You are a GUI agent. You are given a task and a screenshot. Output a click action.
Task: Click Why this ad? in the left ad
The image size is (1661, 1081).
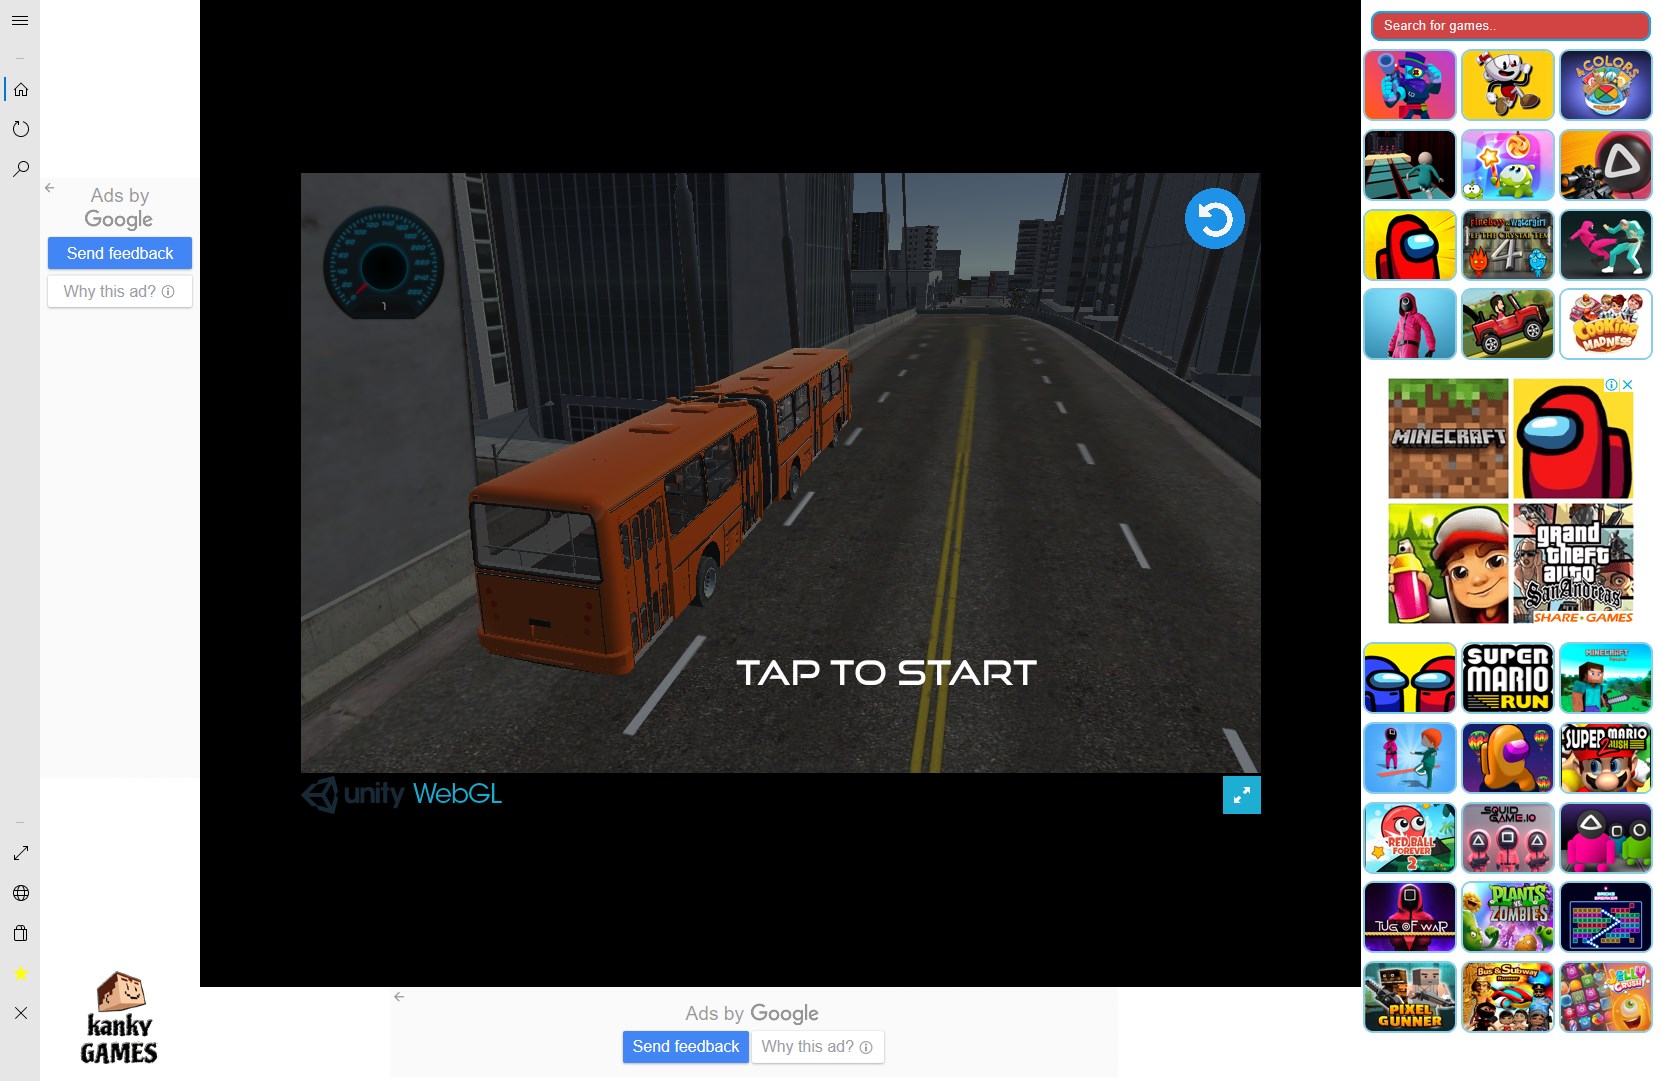coord(120,291)
